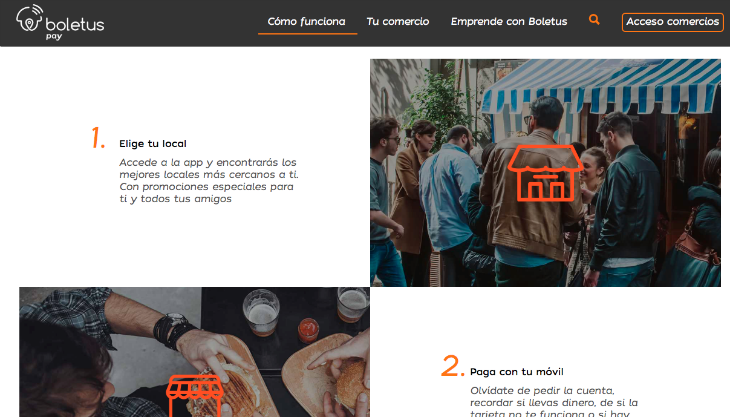Click the 'Accede a la app' description paragraph
730x417 pixels.
(x=209, y=181)
